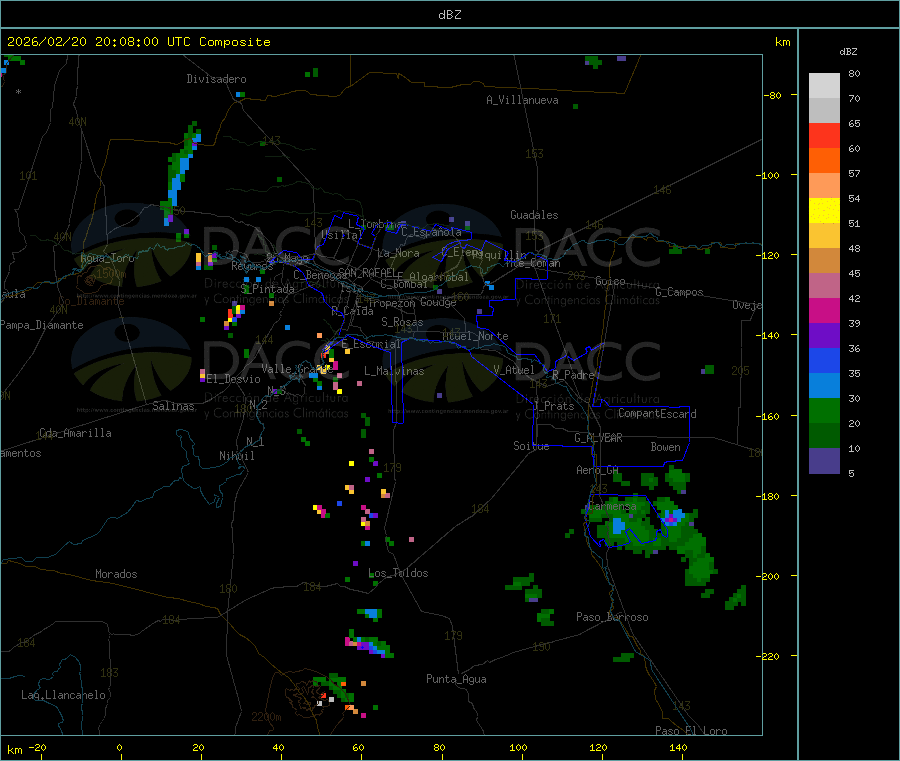This screenshot has height=761, width=900.
Task: Click the Morados map label
Action: click(x=117, y=574)
